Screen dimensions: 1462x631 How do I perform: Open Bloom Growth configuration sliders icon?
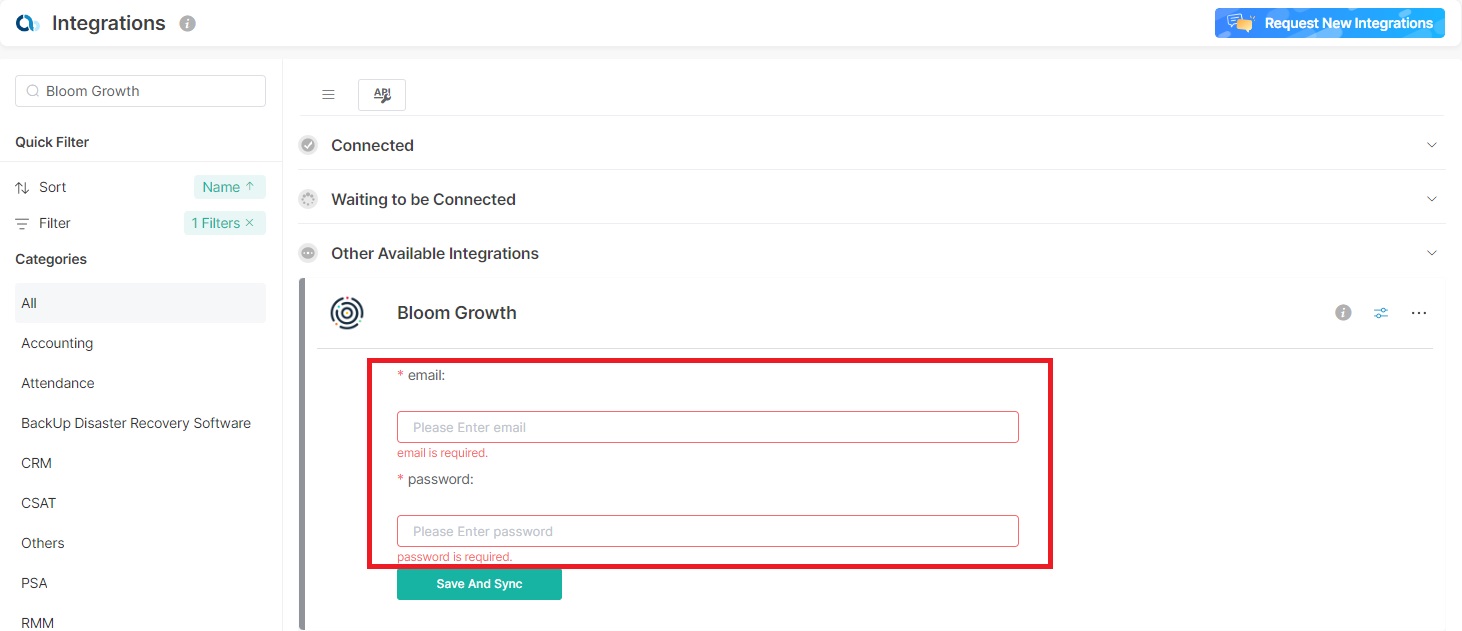click(1381, 313)
